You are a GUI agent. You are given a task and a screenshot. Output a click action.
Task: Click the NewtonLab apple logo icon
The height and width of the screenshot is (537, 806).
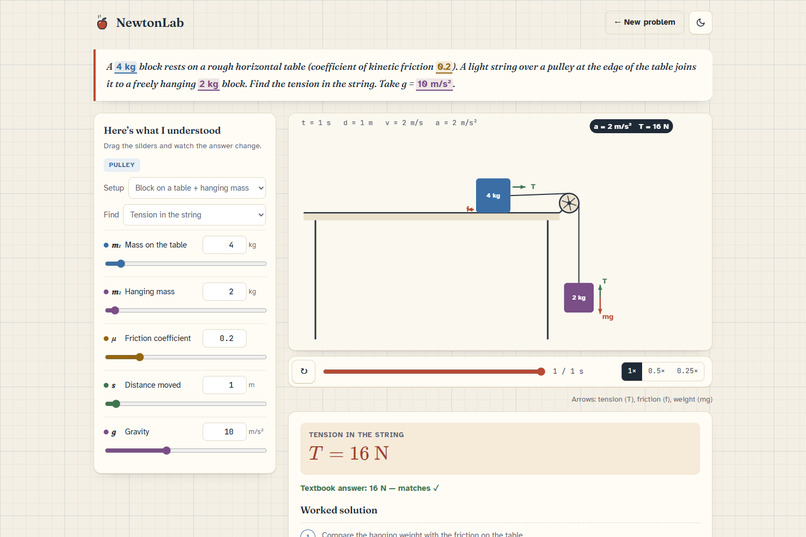coord(102,23)
